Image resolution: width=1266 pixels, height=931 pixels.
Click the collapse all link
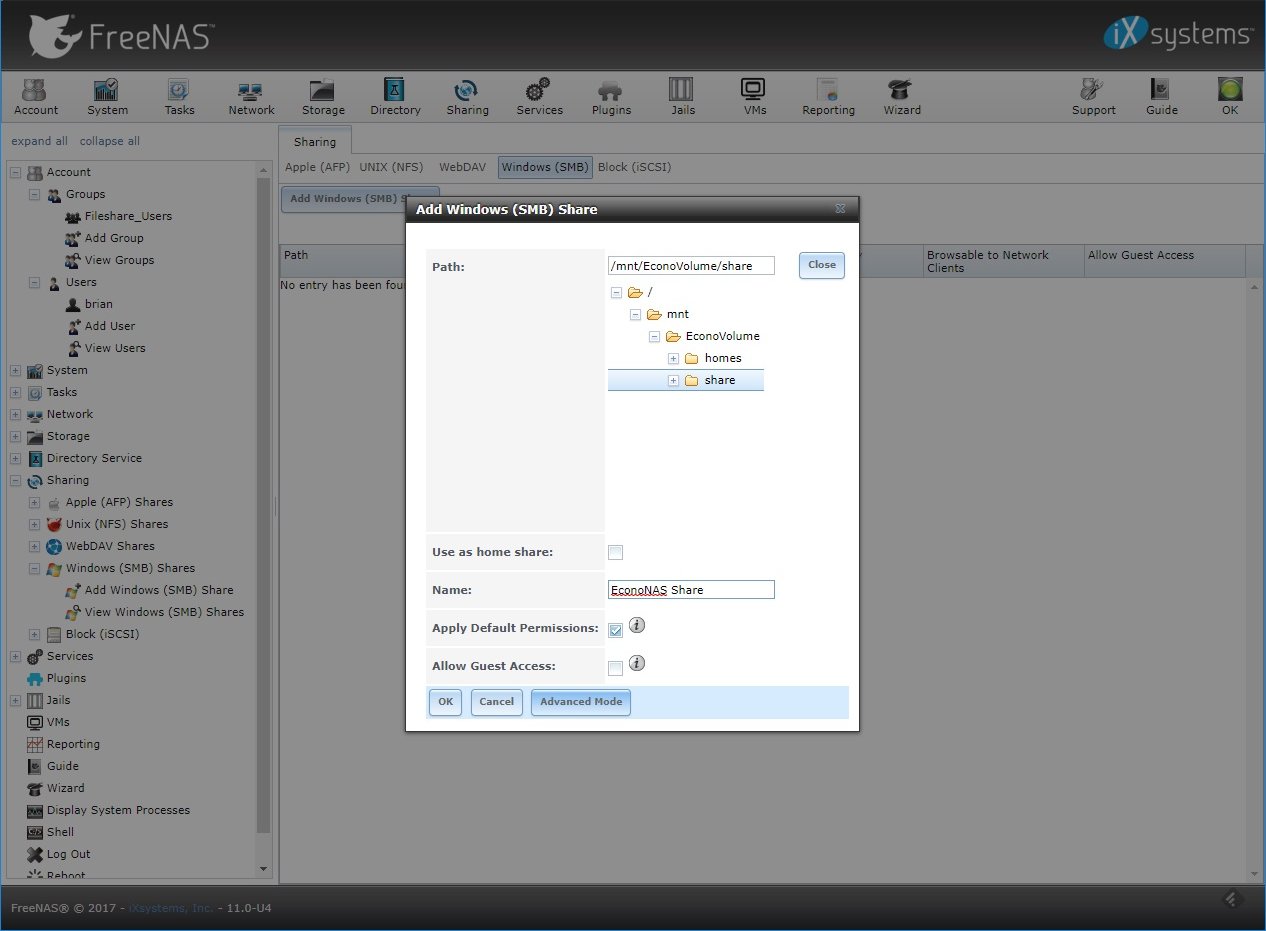[109, 141]
